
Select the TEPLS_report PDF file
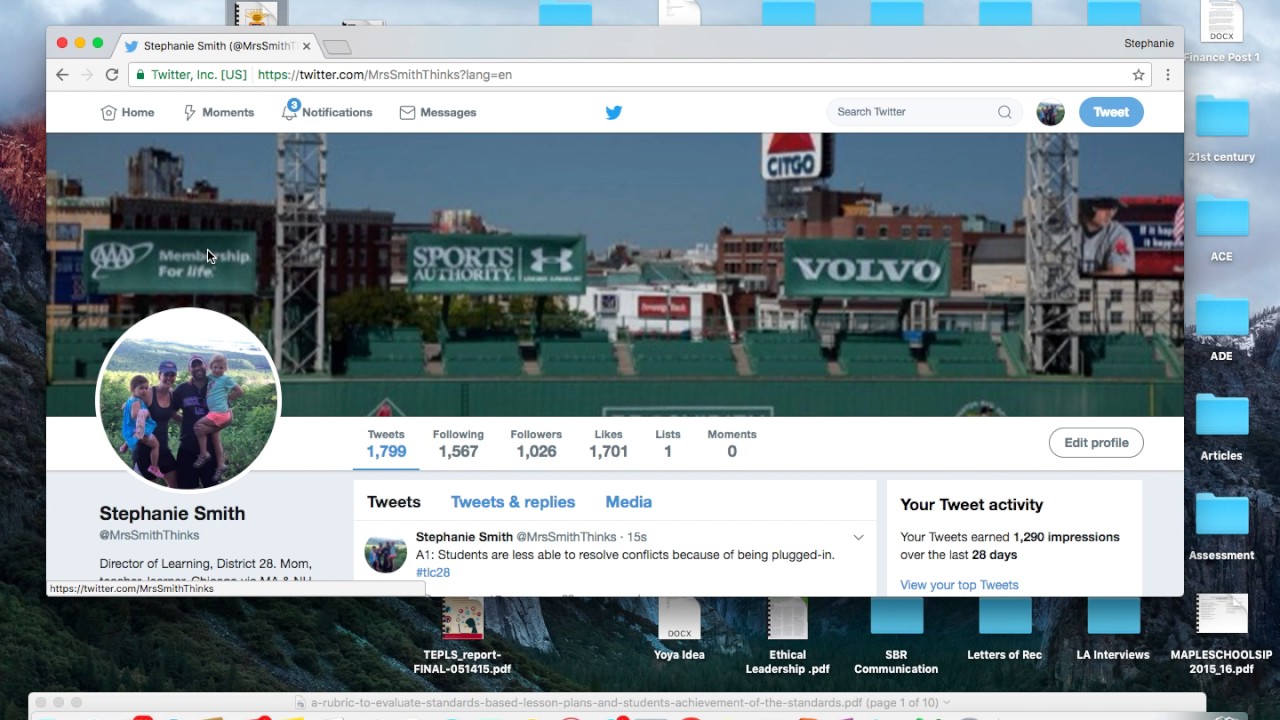[462, 636]
